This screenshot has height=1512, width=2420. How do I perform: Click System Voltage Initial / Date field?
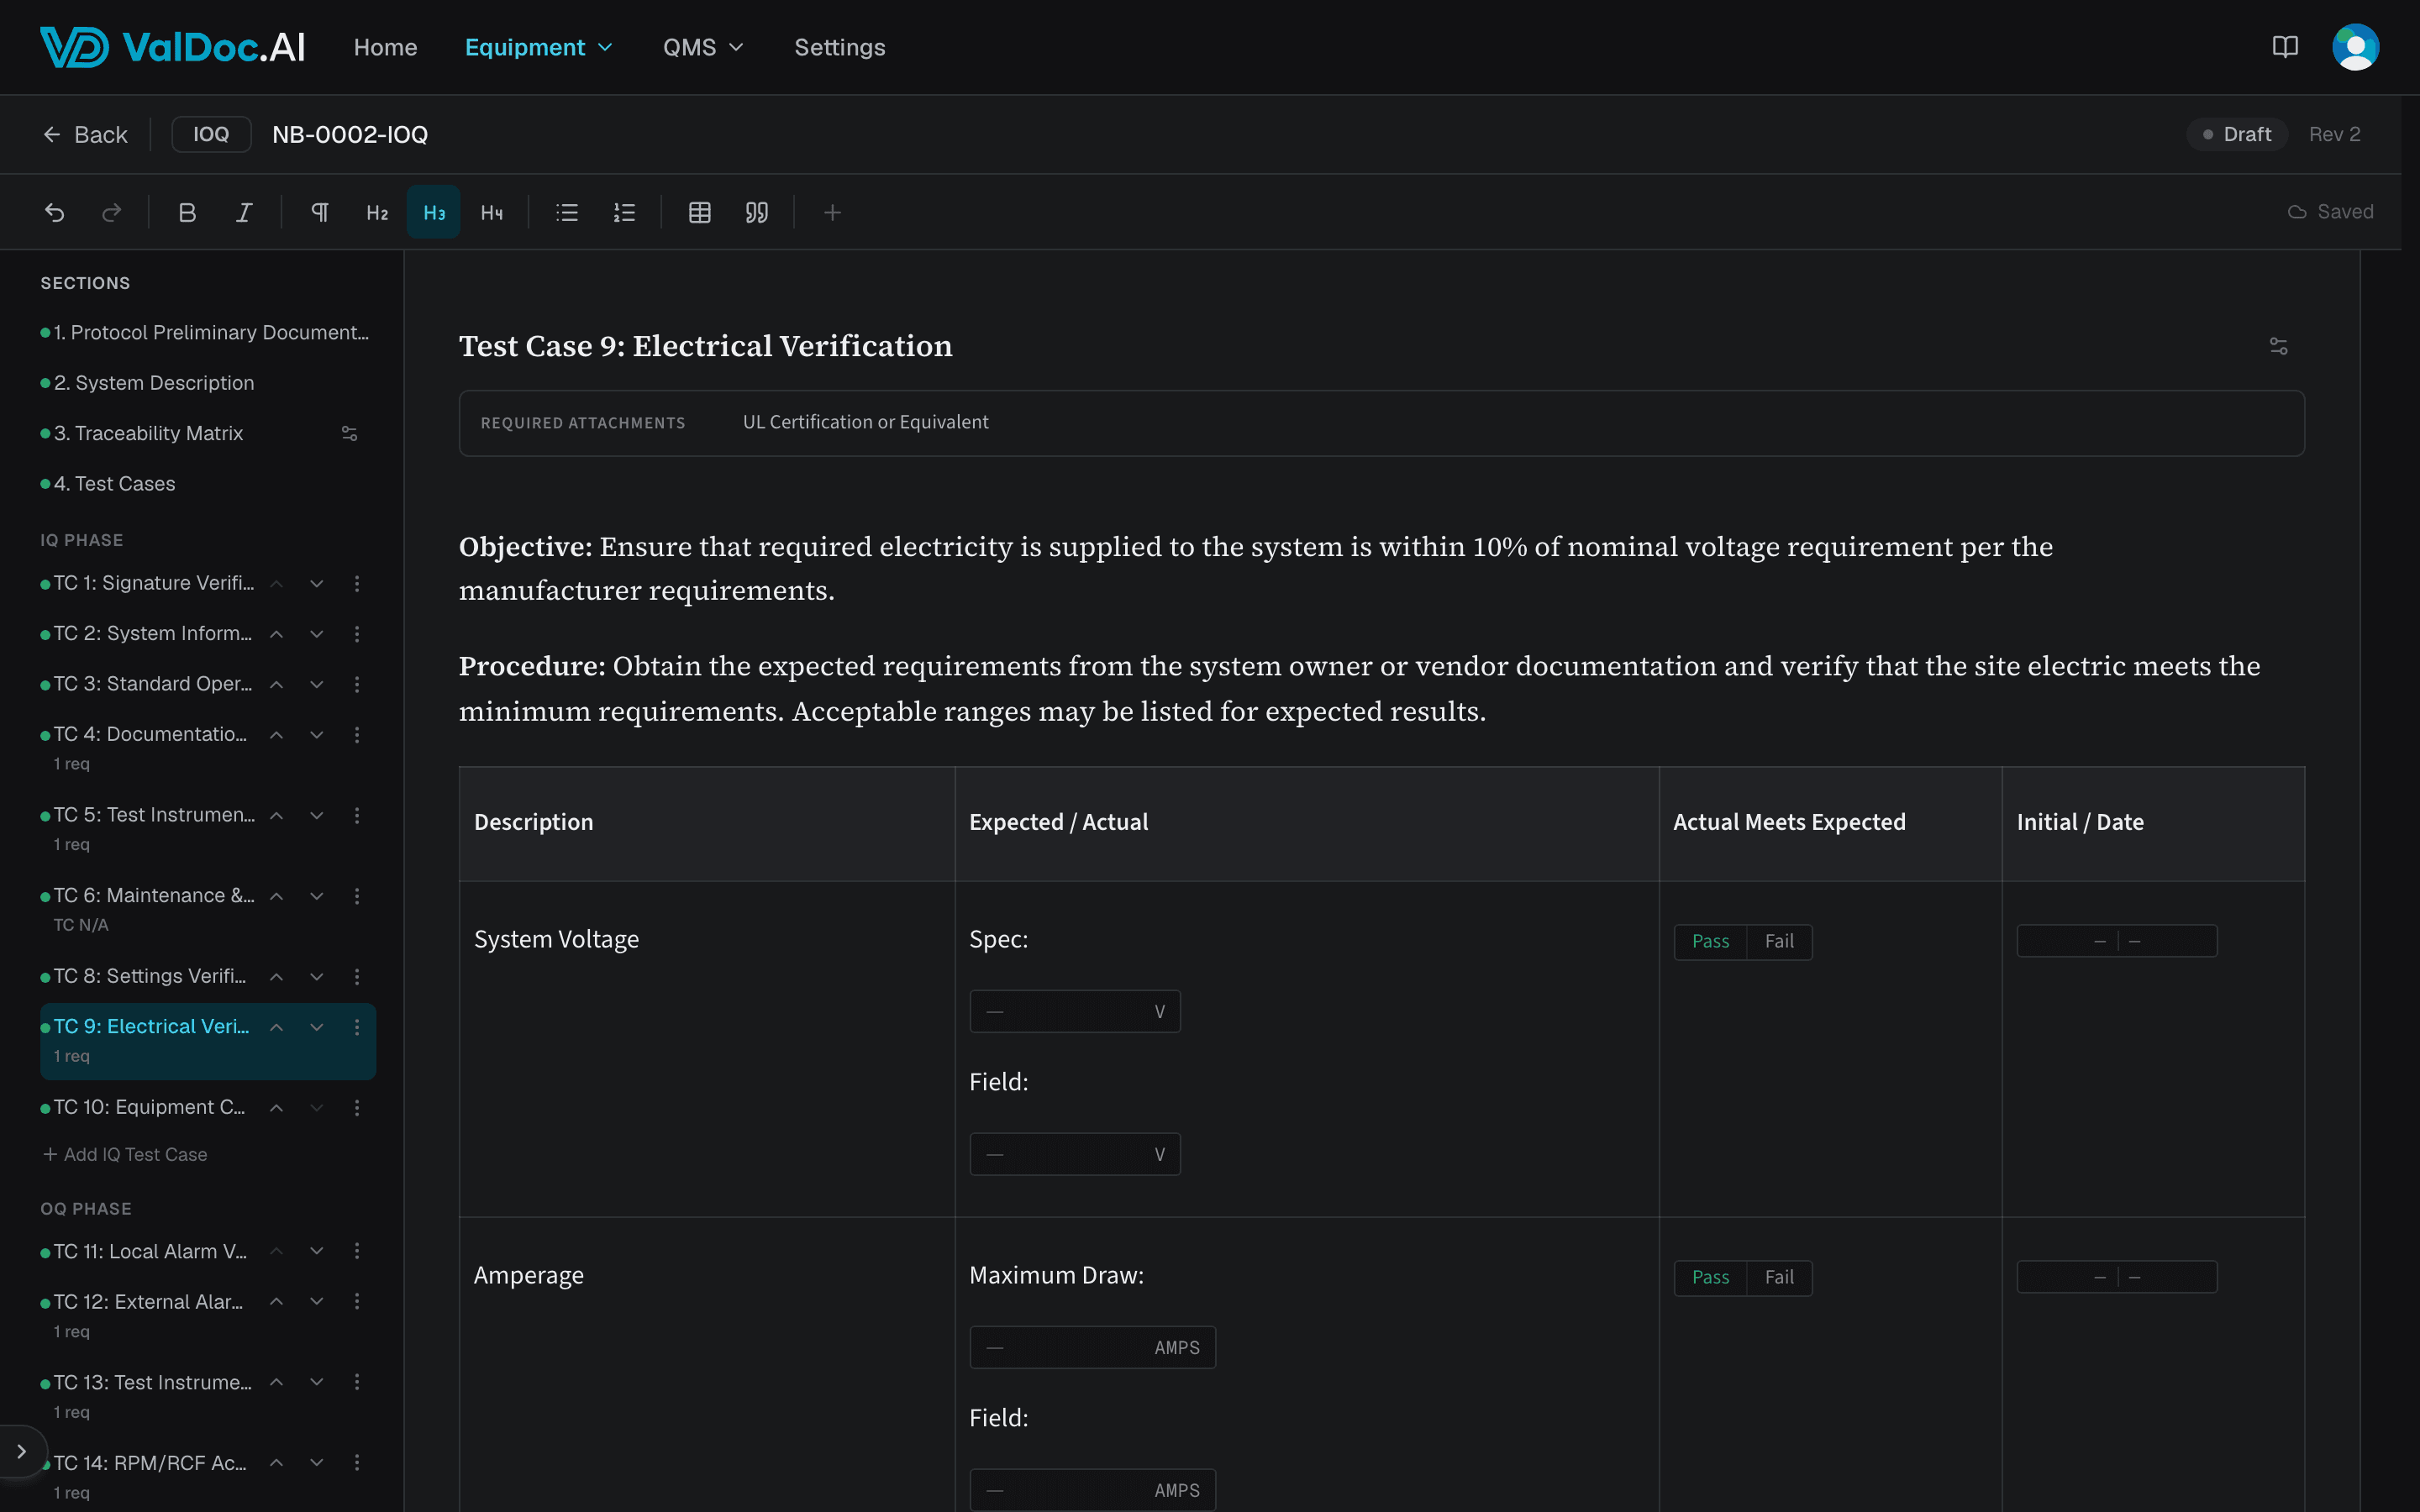pos(2116,941)
